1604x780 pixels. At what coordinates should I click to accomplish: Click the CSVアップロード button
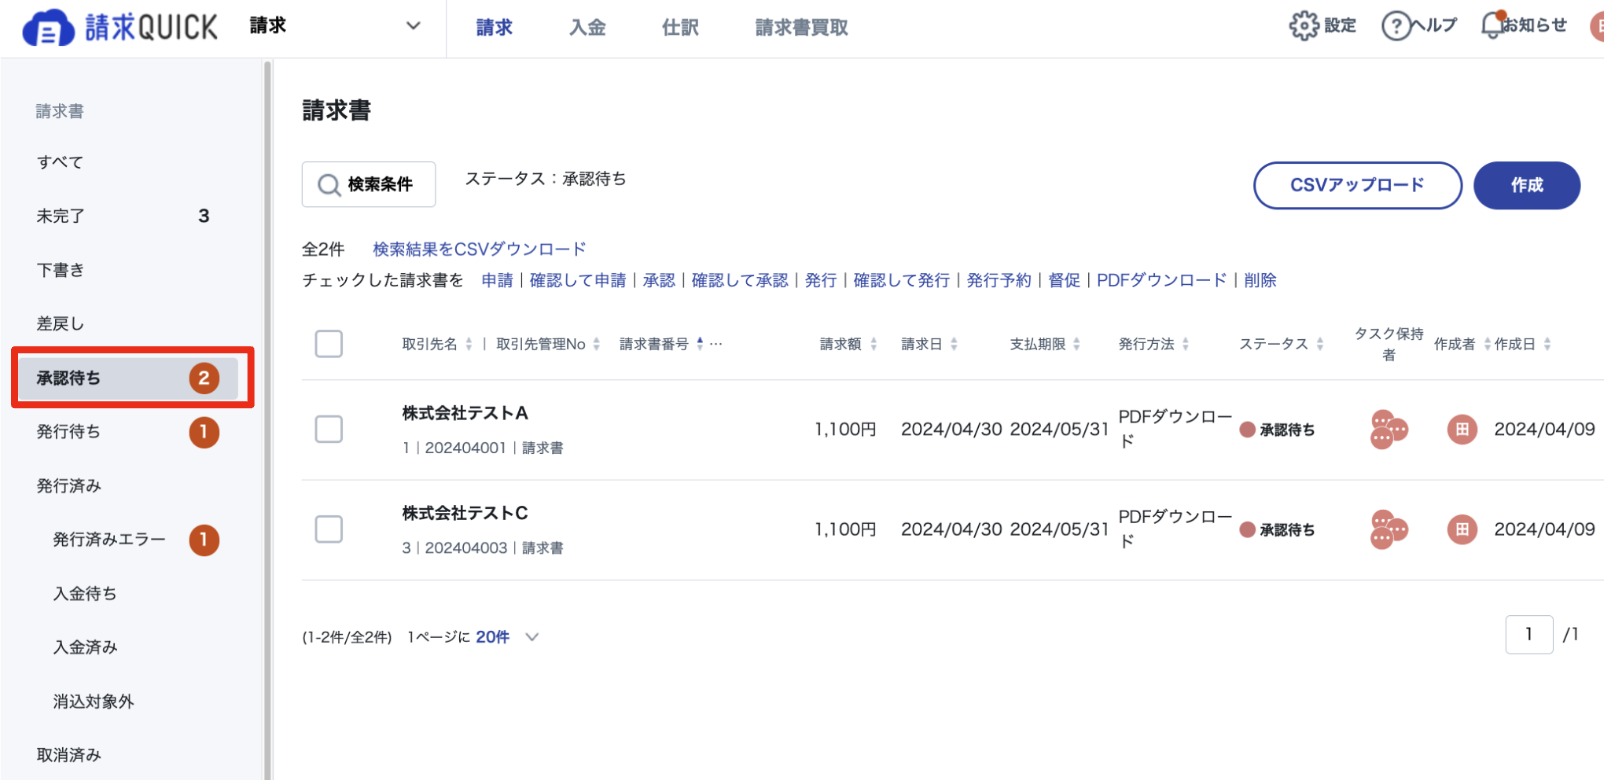pyautogui.click(x=1357, y=185)
